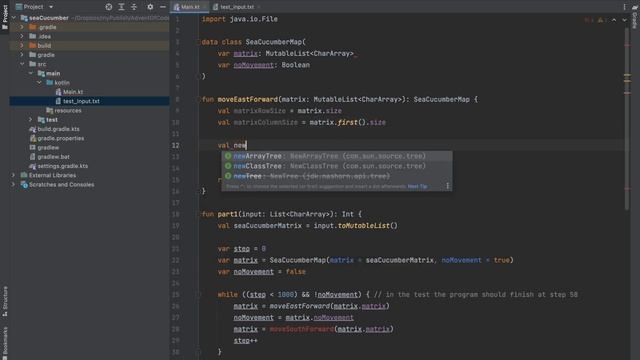Click the Next Tip link in completion popup
Screen dimensions: 640x360
[x=417, y=187]
